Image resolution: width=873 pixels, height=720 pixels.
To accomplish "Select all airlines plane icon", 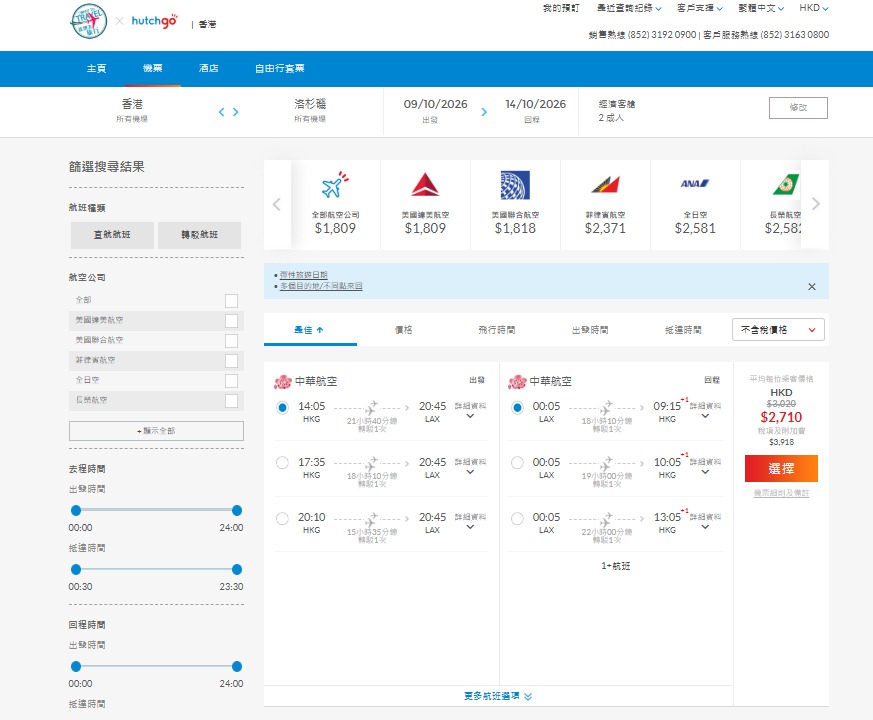I will (x=335, y=185).
